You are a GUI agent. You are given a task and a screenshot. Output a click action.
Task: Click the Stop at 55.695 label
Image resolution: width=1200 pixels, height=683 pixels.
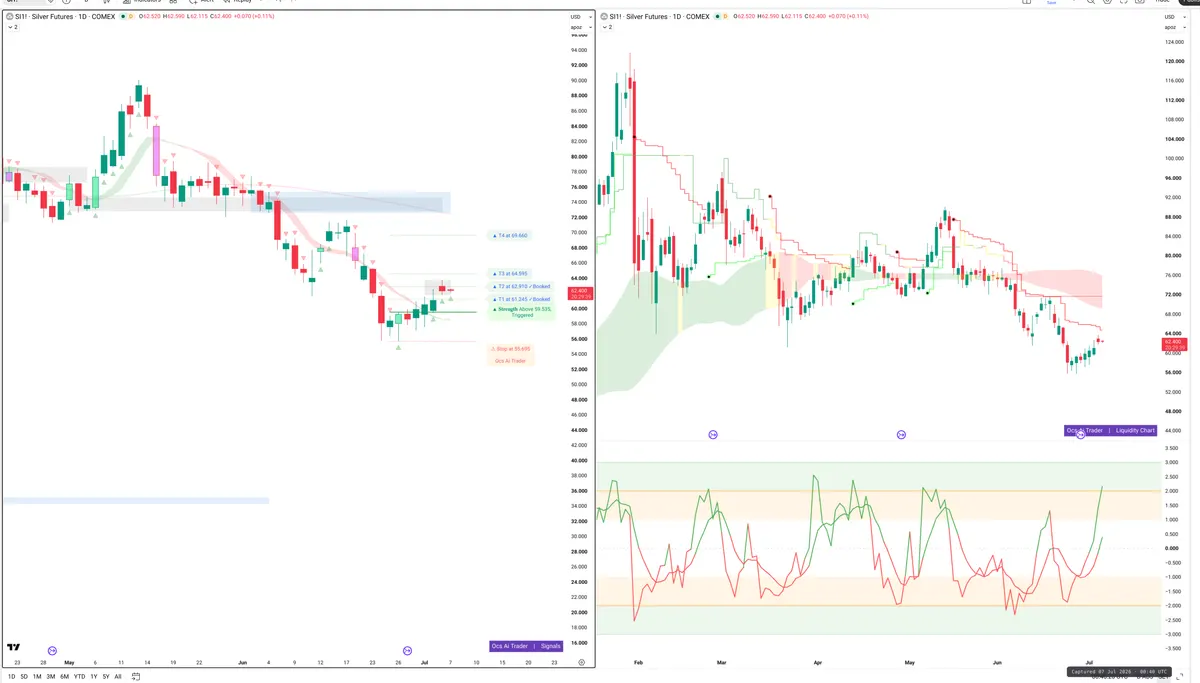[x=511, y=349]
